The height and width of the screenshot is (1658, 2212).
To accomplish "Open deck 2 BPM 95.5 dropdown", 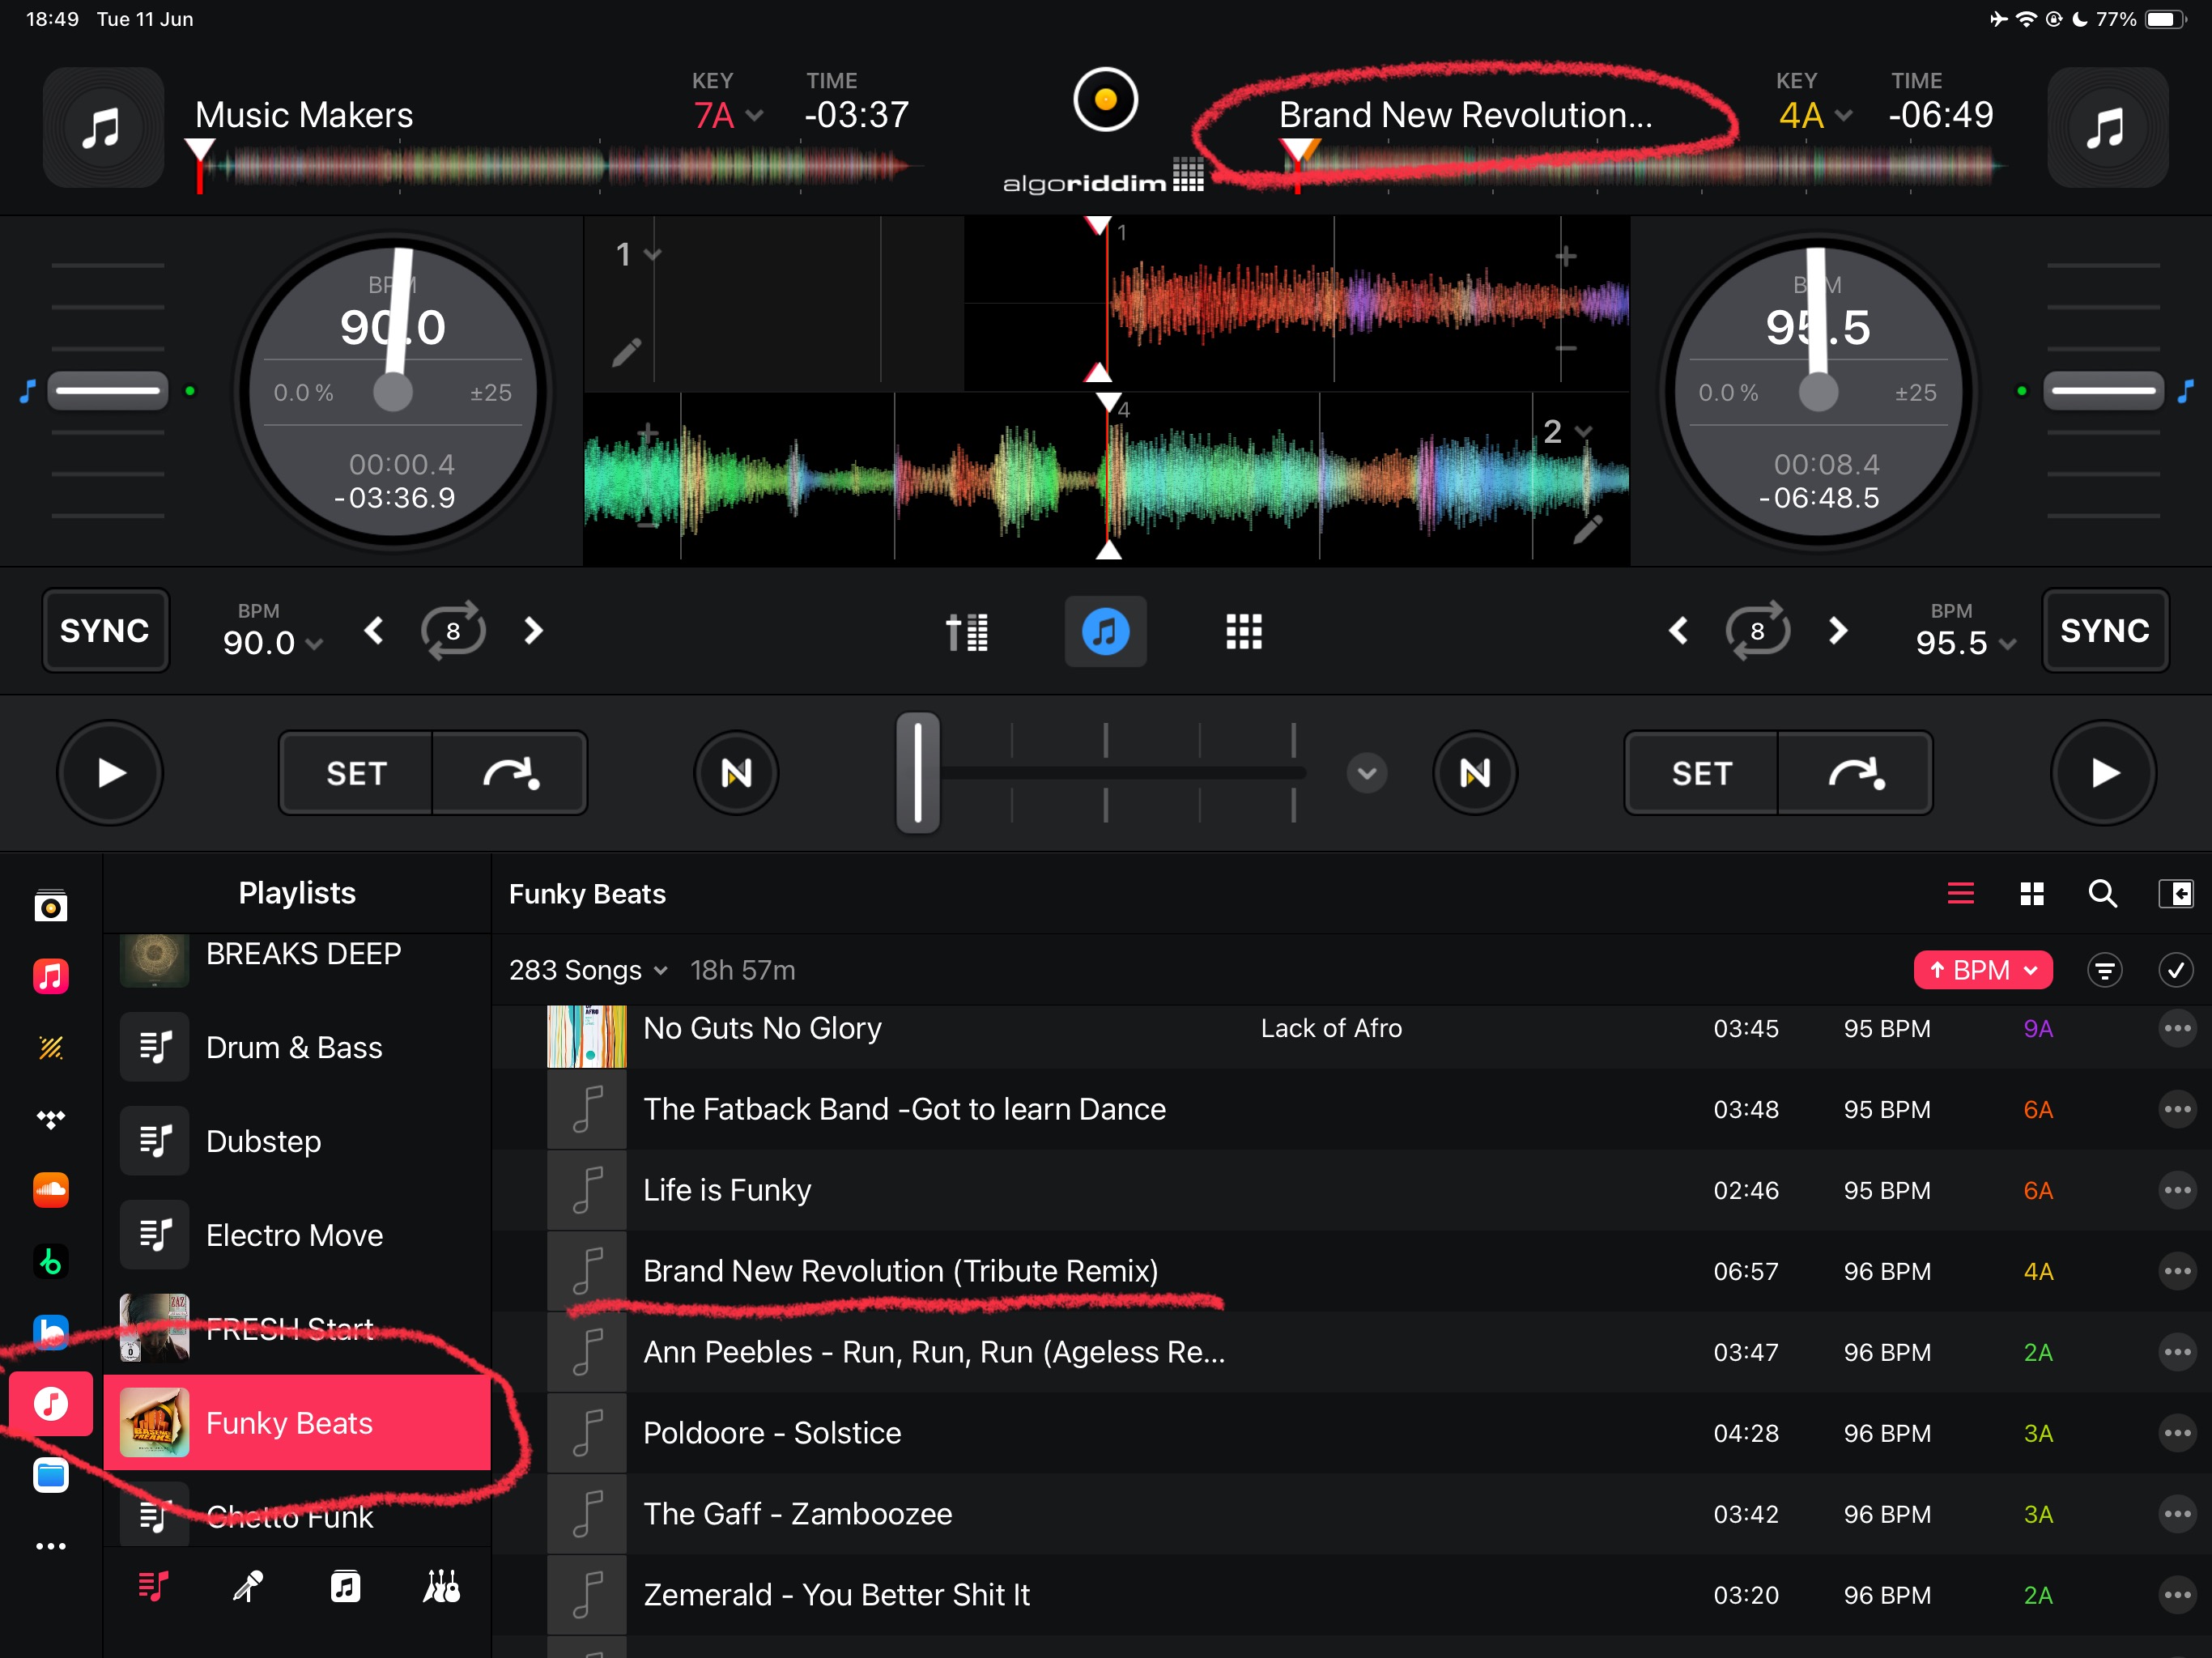I will (1965, 642).
